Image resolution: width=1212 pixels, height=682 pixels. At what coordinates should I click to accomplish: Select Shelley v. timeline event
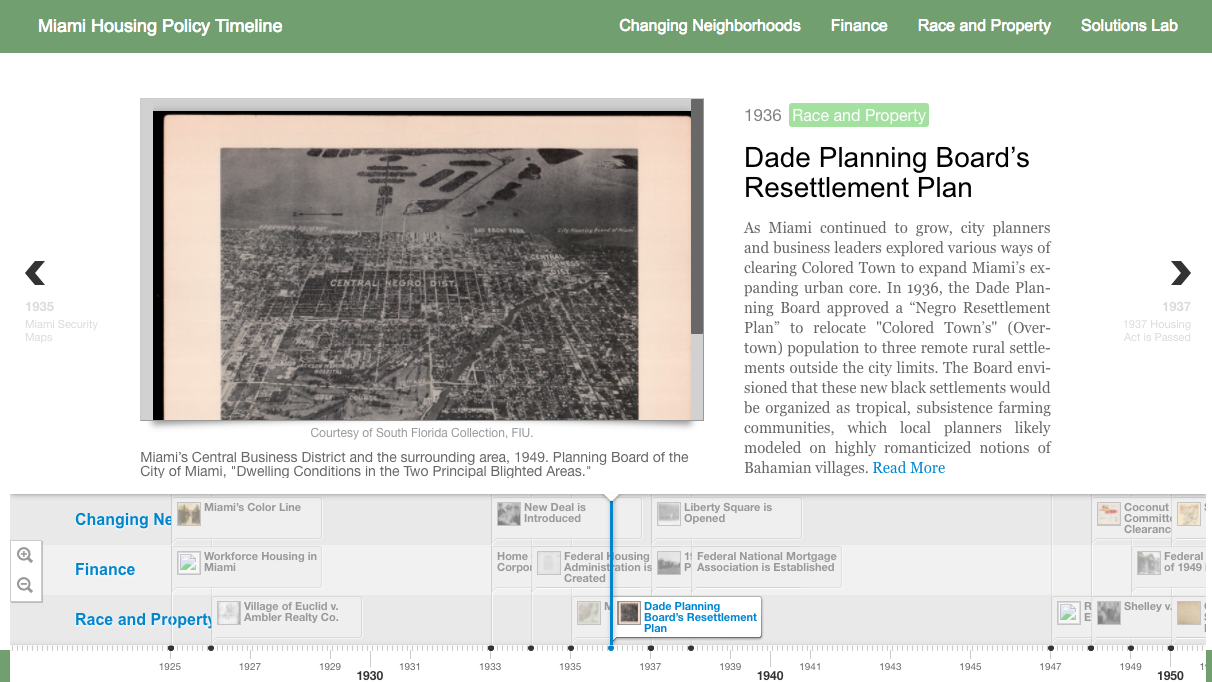[1132, 617]
